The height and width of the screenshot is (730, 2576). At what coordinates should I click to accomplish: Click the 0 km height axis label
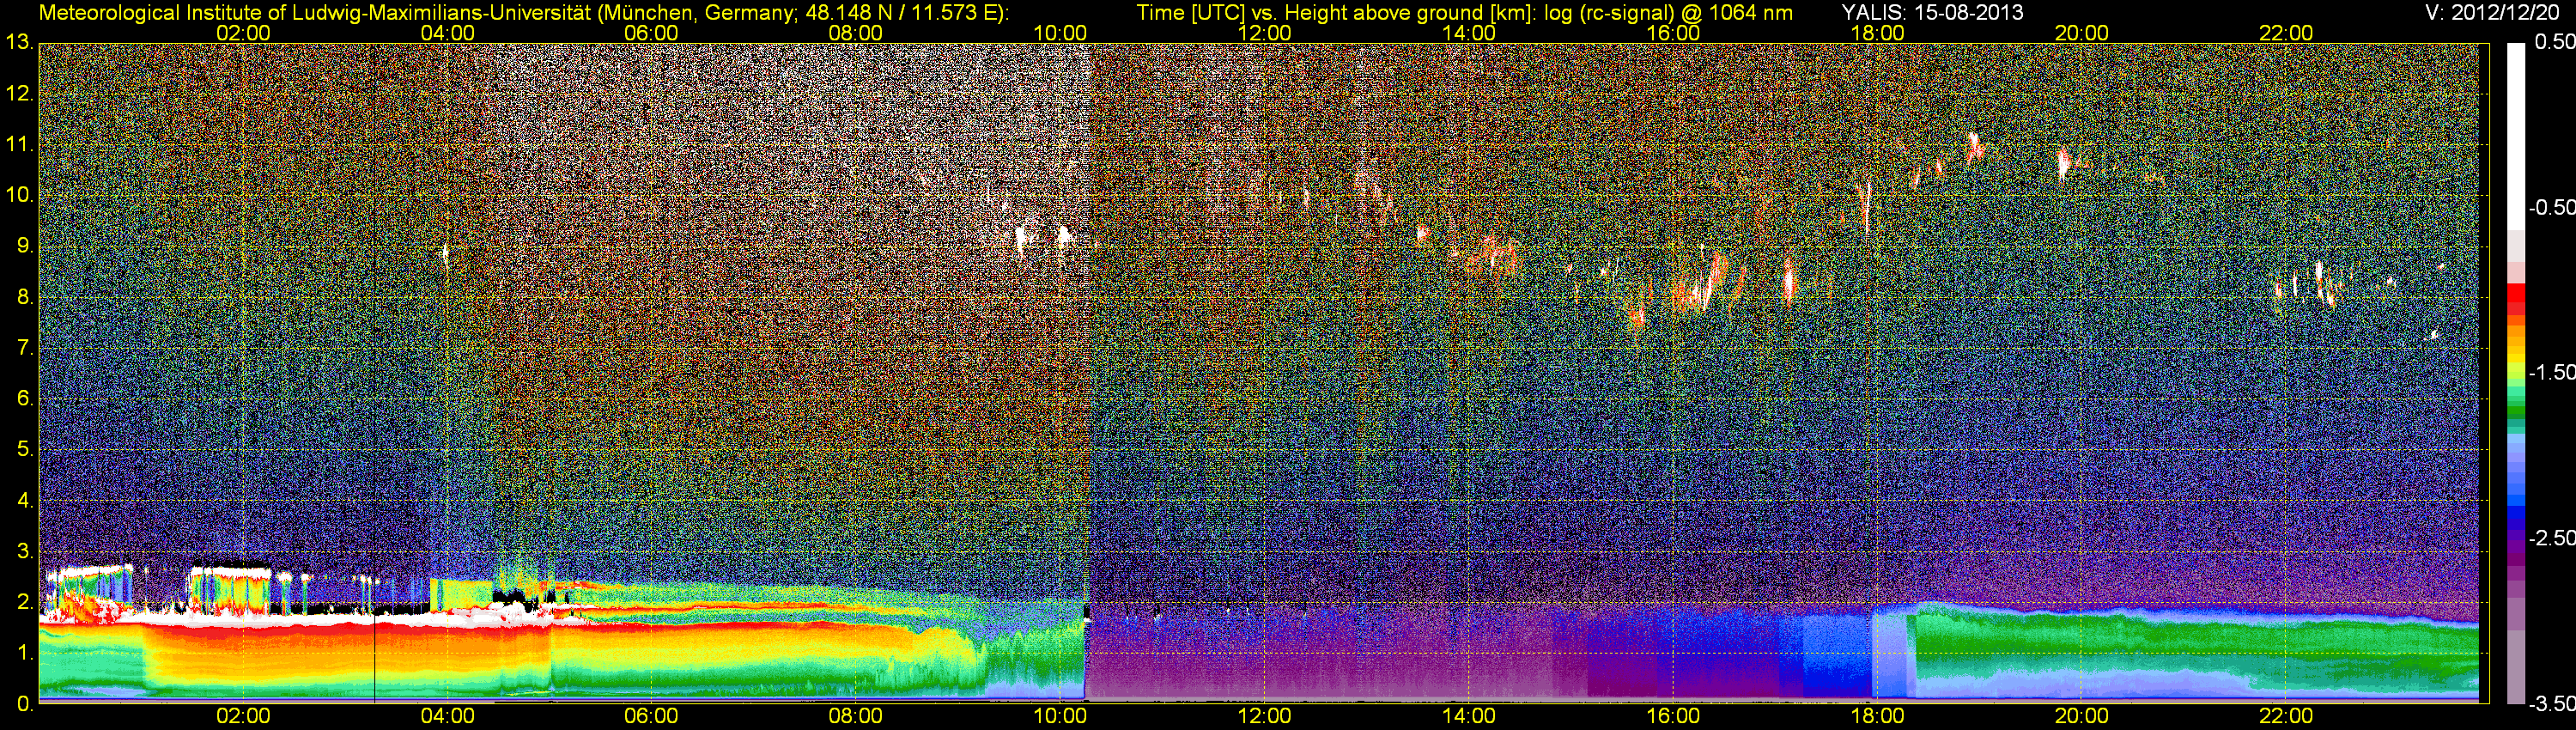pyautogui.click(x=24, y=704)
